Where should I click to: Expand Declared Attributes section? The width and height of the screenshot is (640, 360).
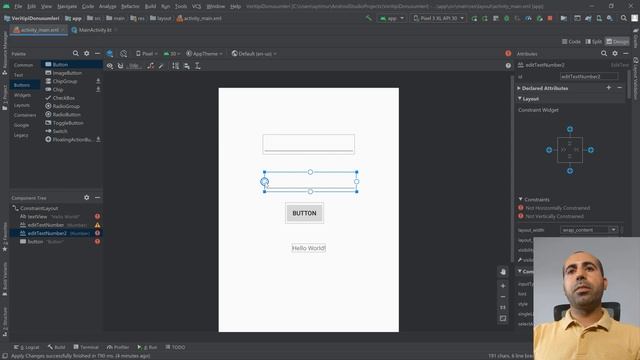519,88
